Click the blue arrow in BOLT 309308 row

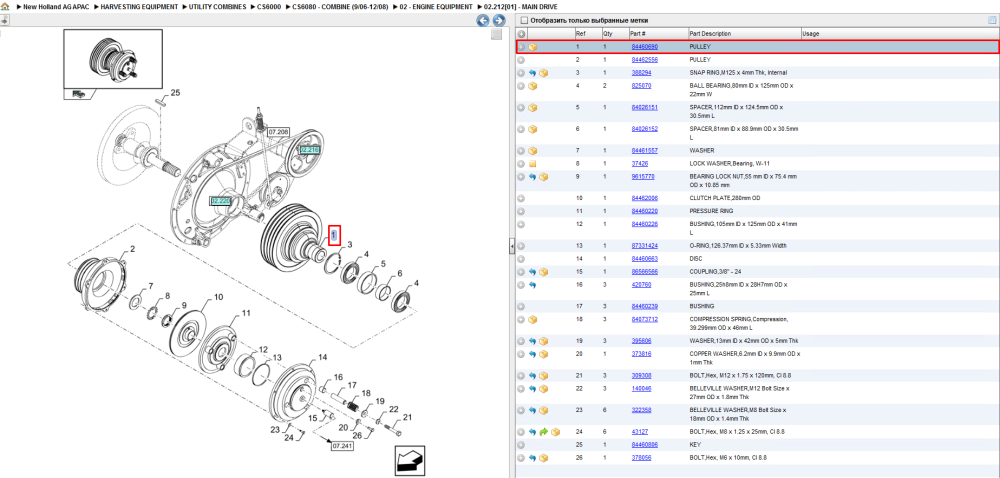click(533, 376)
